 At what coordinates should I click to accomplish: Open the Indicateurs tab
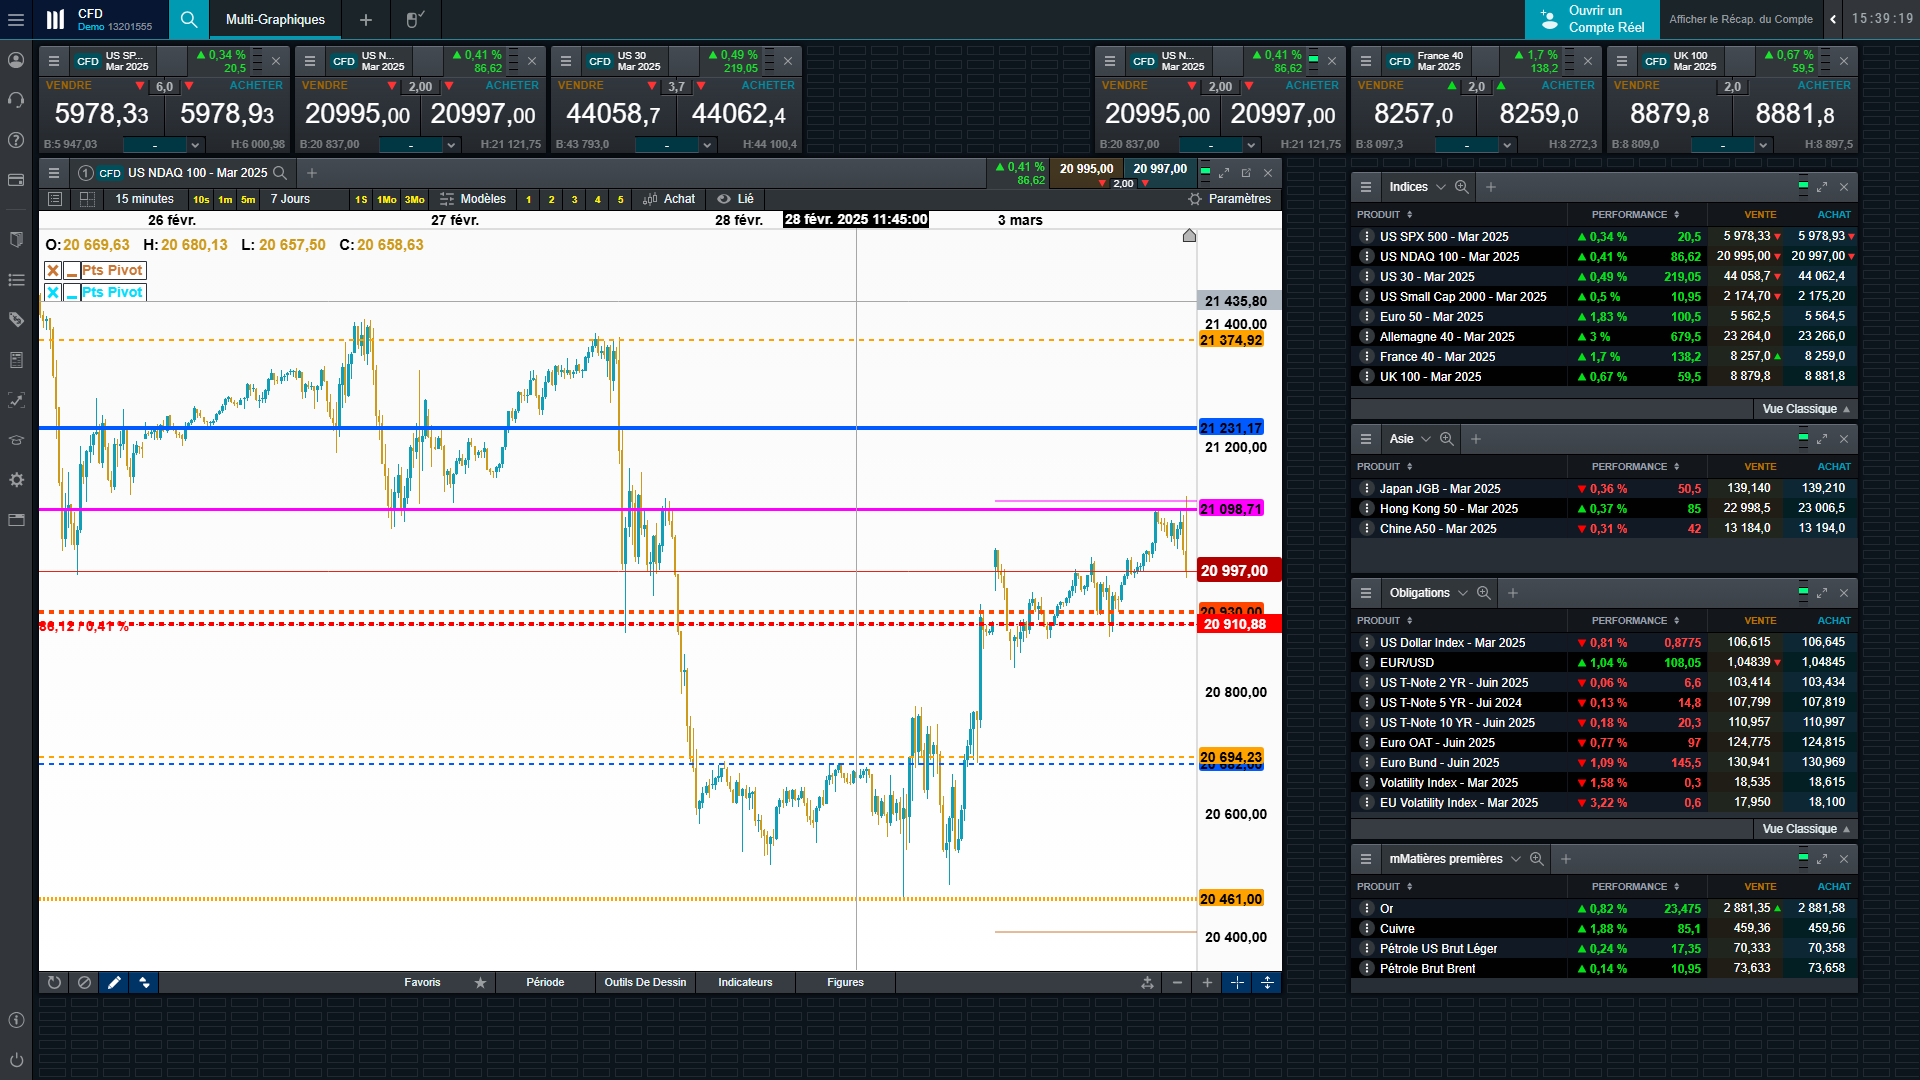(745, 983)
